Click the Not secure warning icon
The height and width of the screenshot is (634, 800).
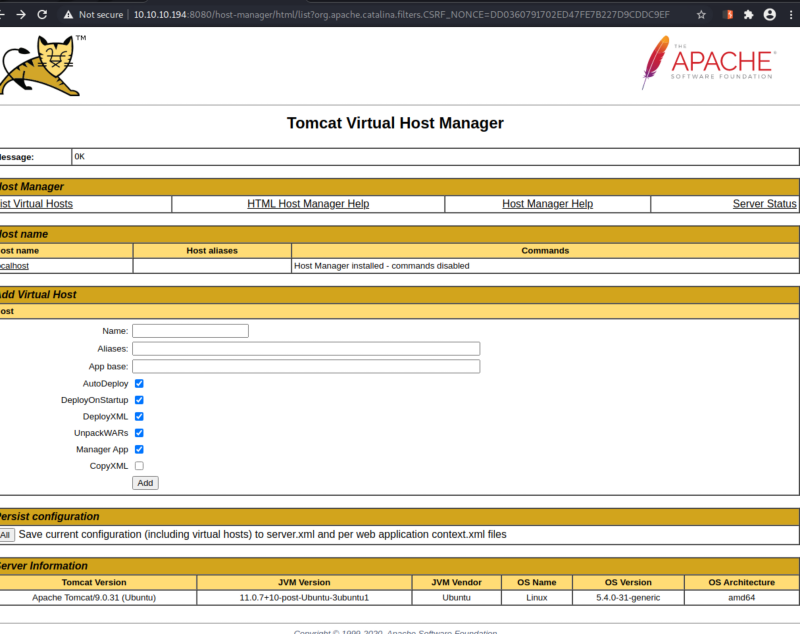[68, 15]
